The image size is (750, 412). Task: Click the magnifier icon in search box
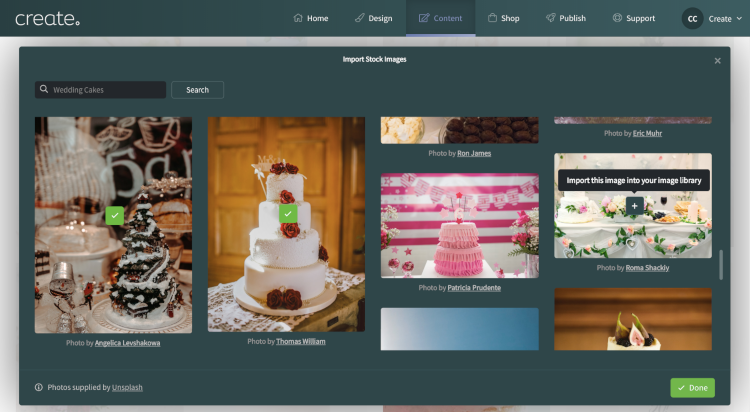tap(44, 89)
